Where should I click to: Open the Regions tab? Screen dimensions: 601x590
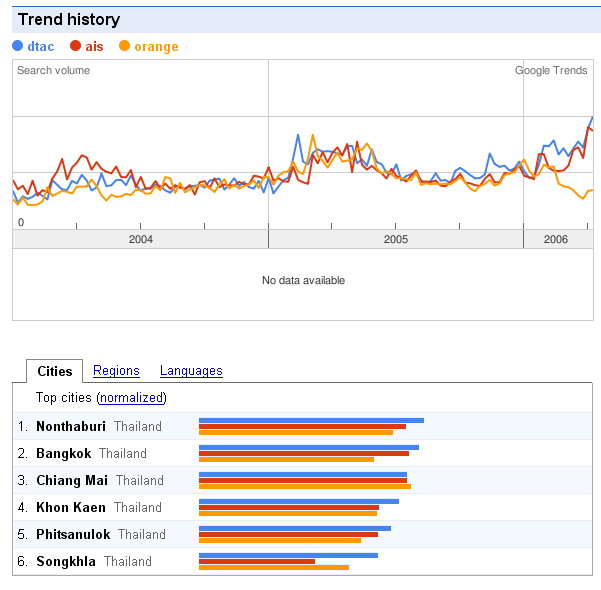pyautogui.click(x=116, y=371)
